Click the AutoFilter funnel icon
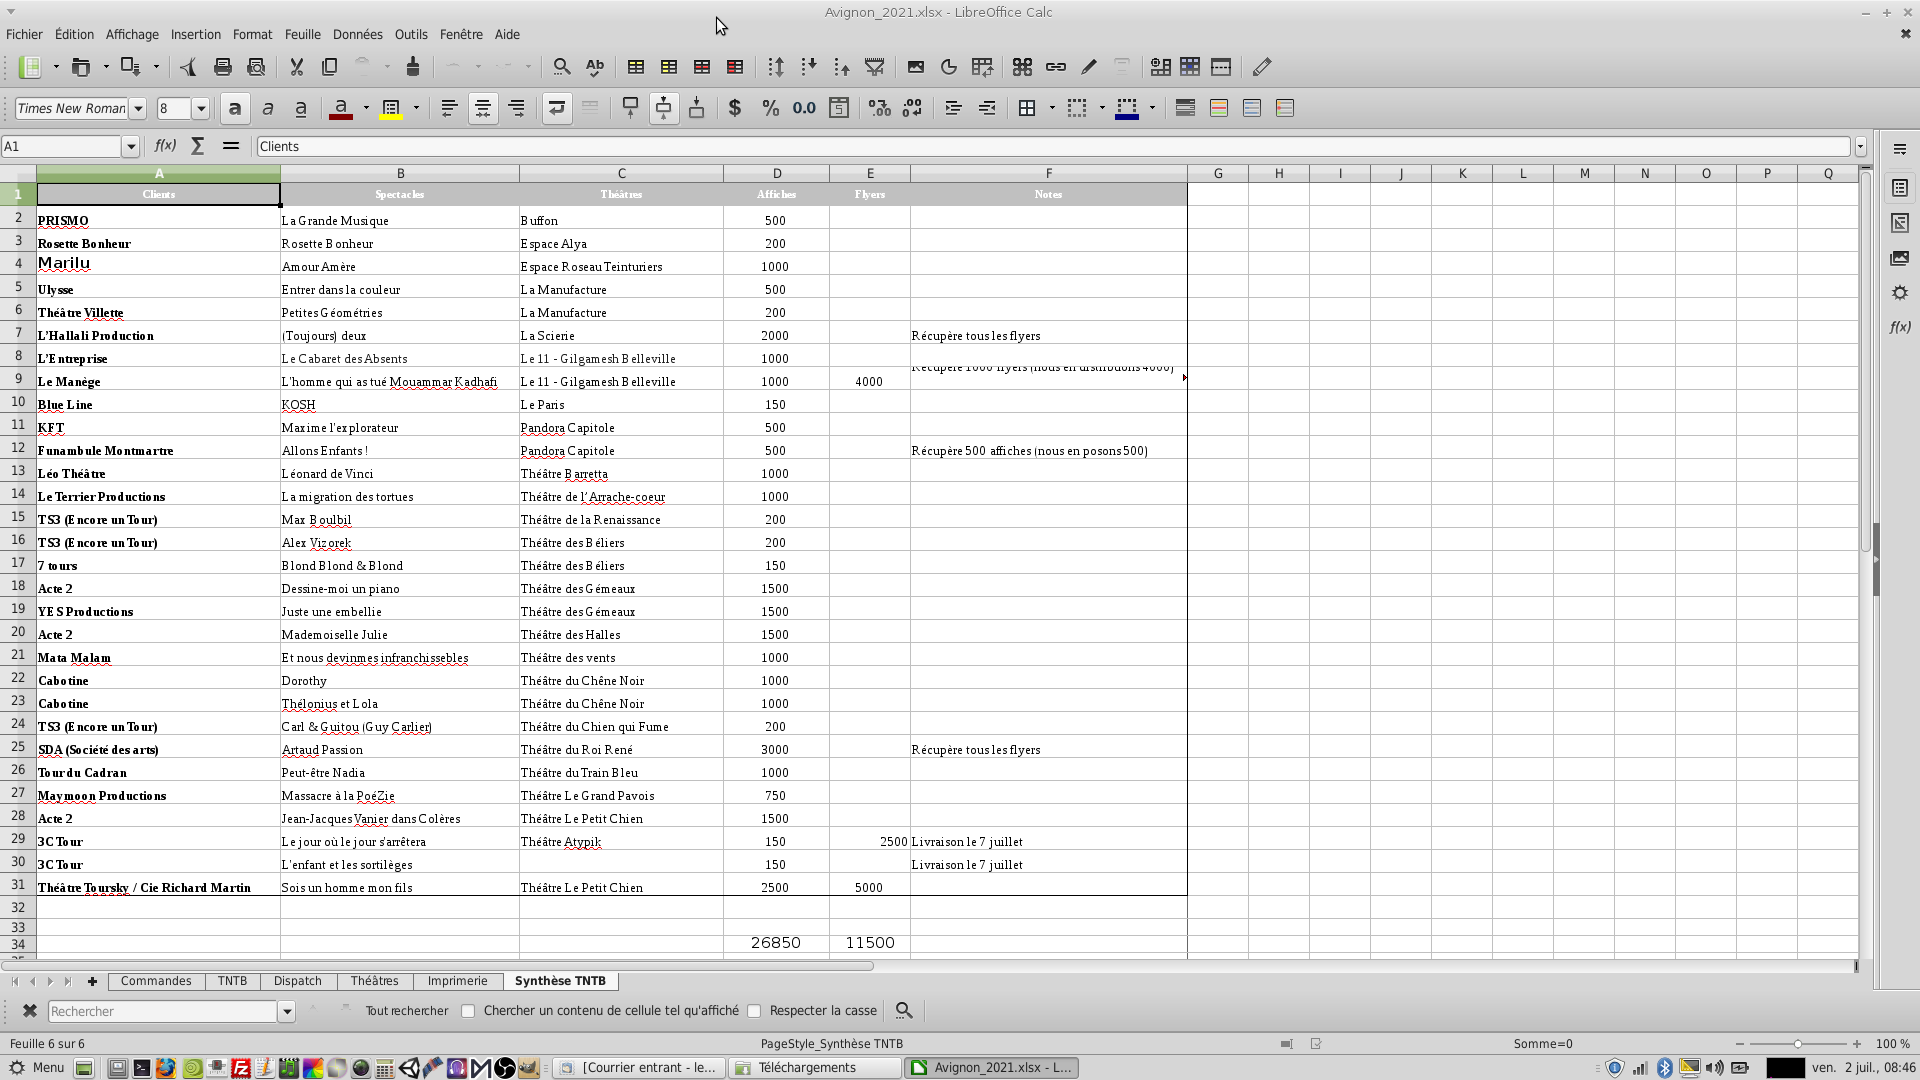 875,67
